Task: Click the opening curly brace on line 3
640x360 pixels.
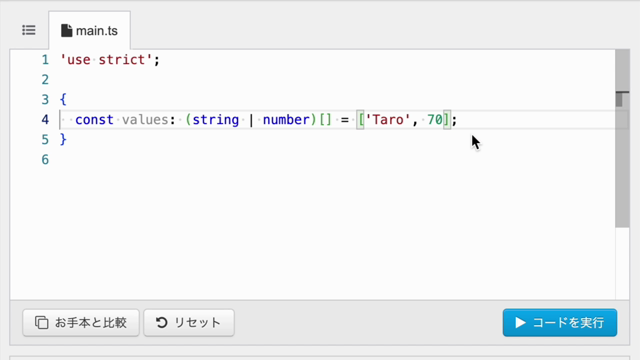Action: 63,100
